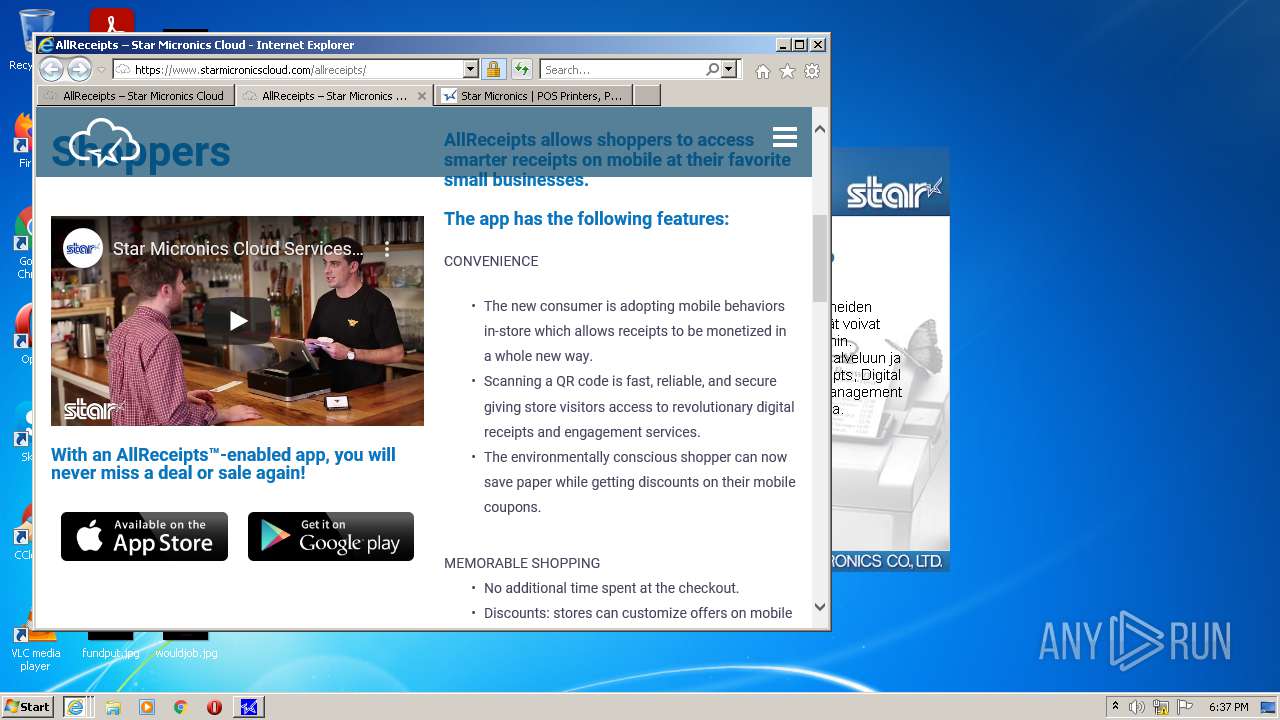This screenshot has width=1280, height=720.
Task: Click Get it on Google play badge
Action: [331, 537]
